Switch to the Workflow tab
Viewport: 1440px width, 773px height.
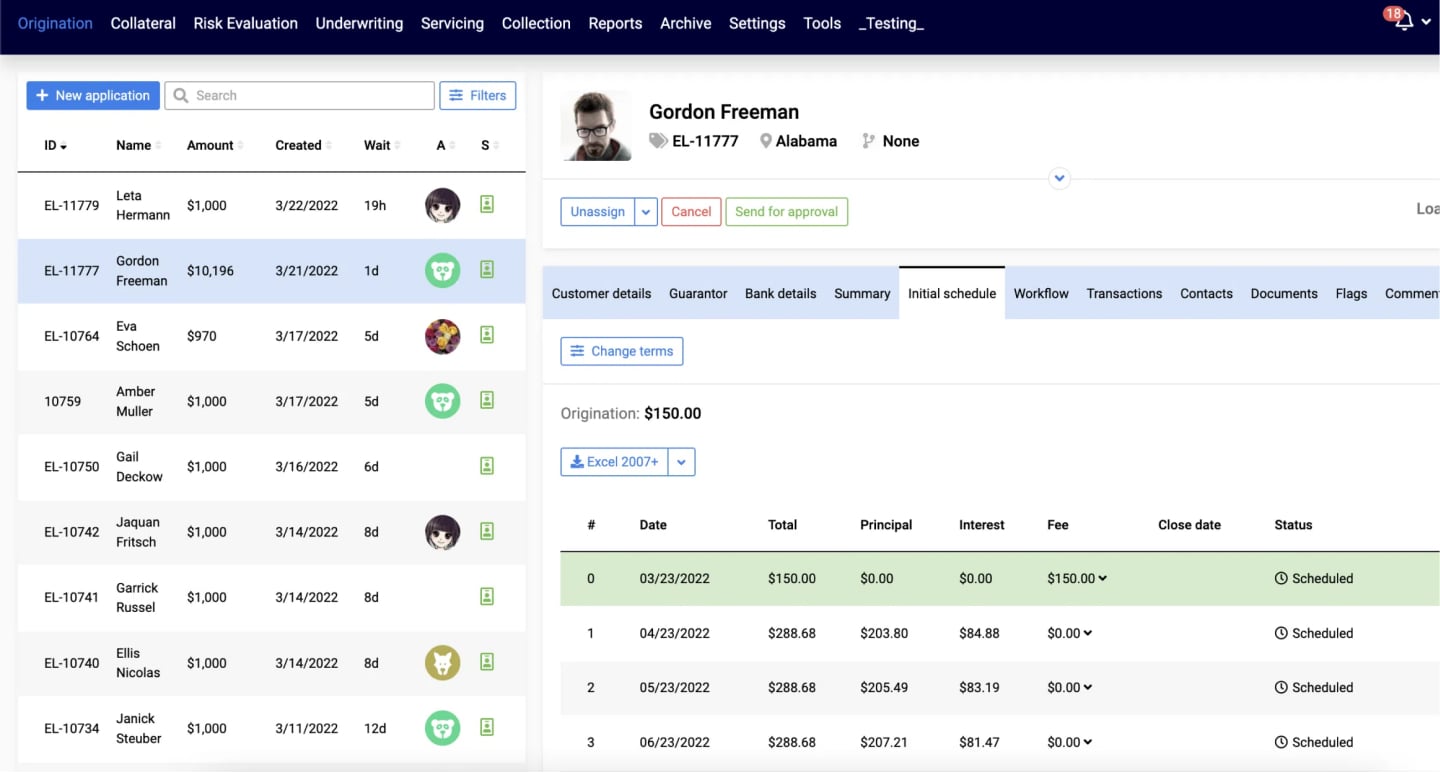(1040, 294)
